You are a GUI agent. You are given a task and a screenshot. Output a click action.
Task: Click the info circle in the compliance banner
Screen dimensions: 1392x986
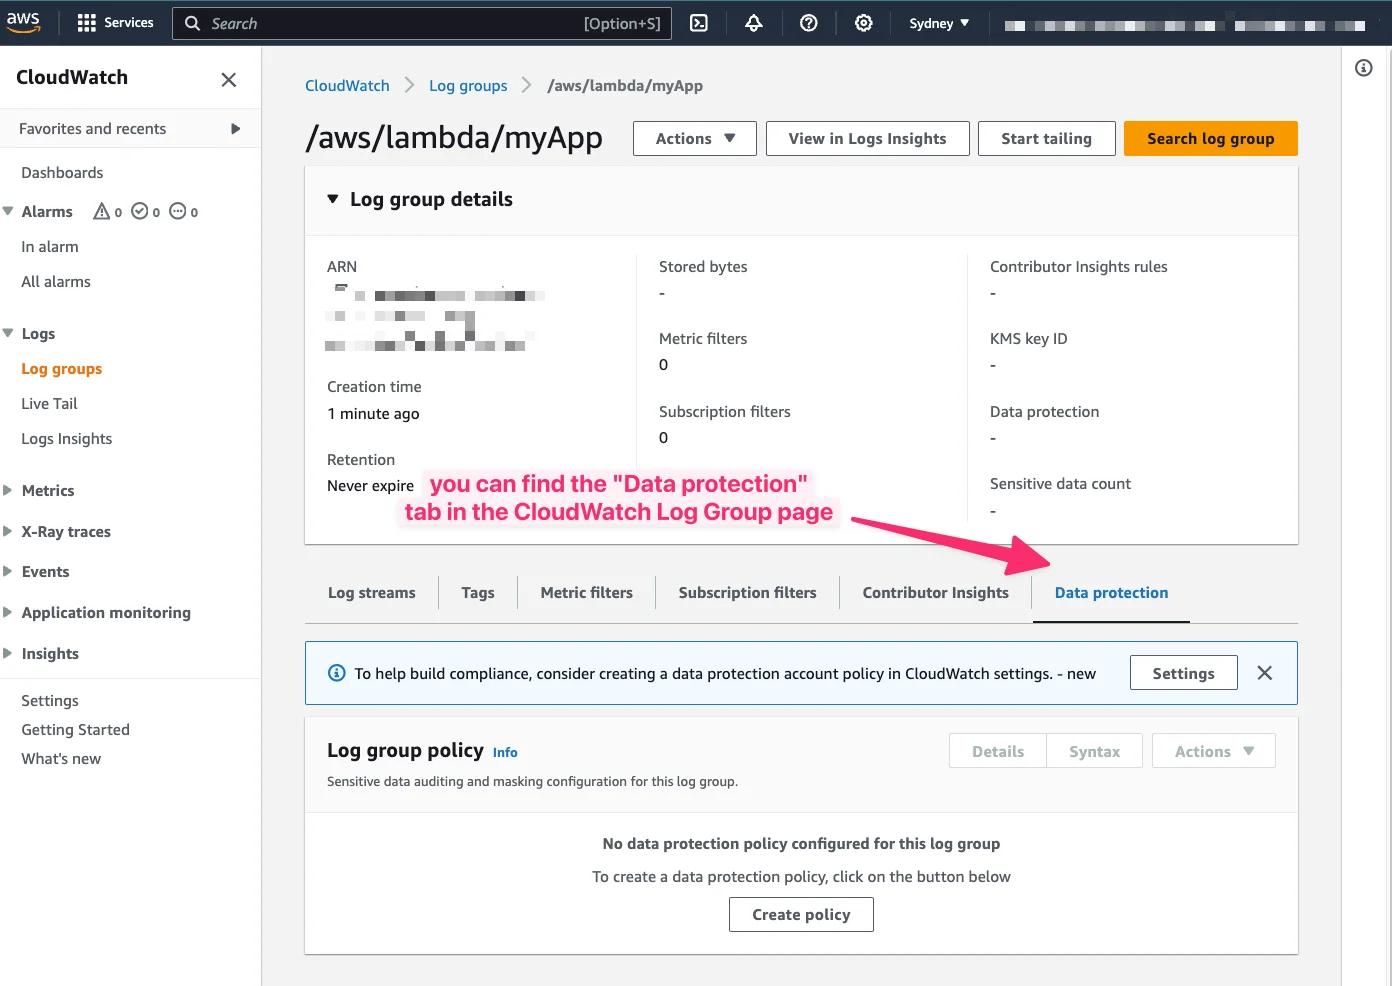[337, 673]
